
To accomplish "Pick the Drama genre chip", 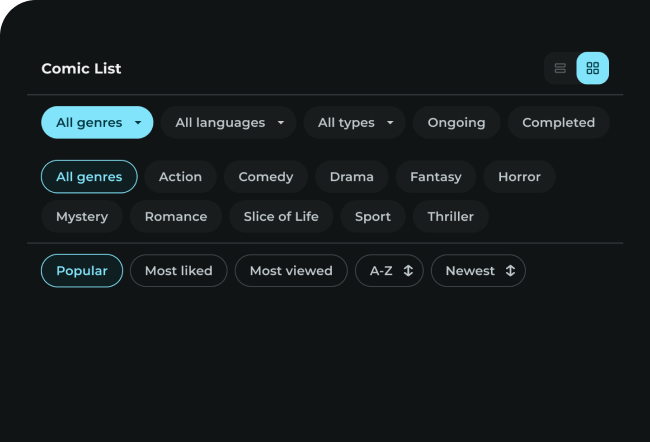I will pos(351,177).
